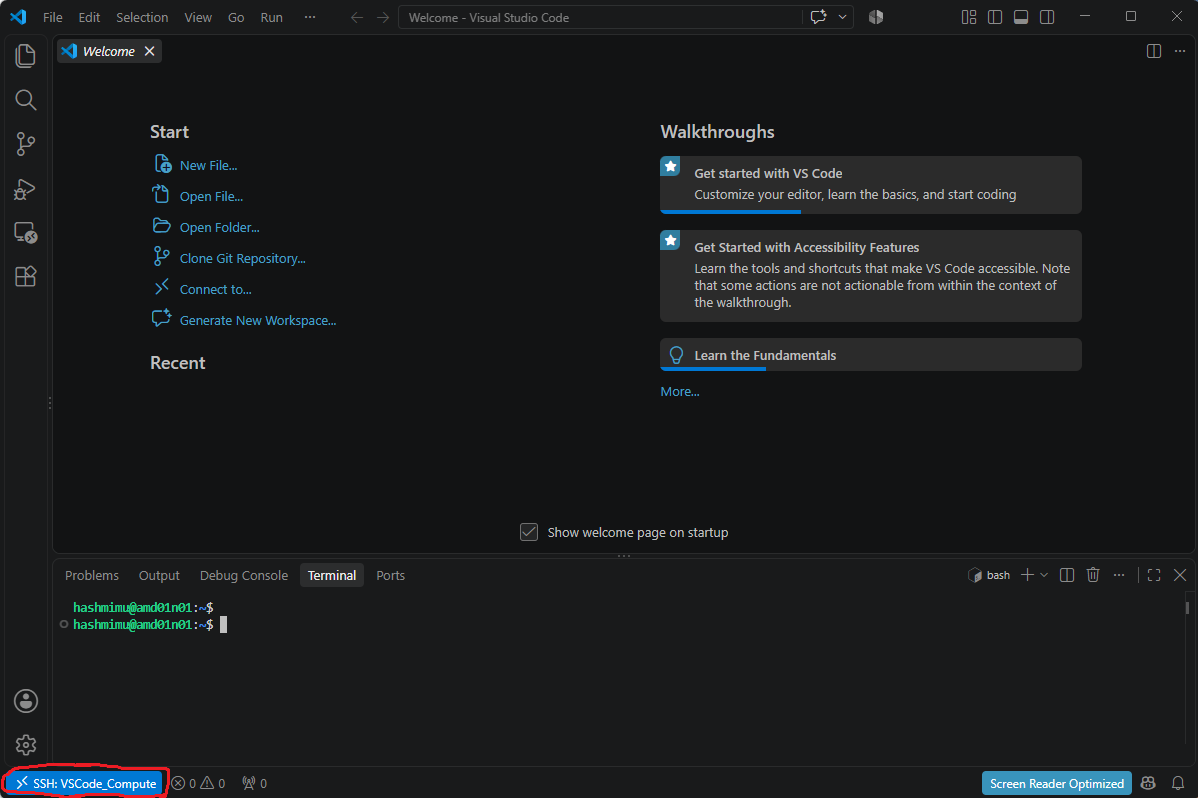Viewport: 1198px width, 798px height.
Task: Open Get Started with Accessibility Features walkthrough
Action: (870, 275)
